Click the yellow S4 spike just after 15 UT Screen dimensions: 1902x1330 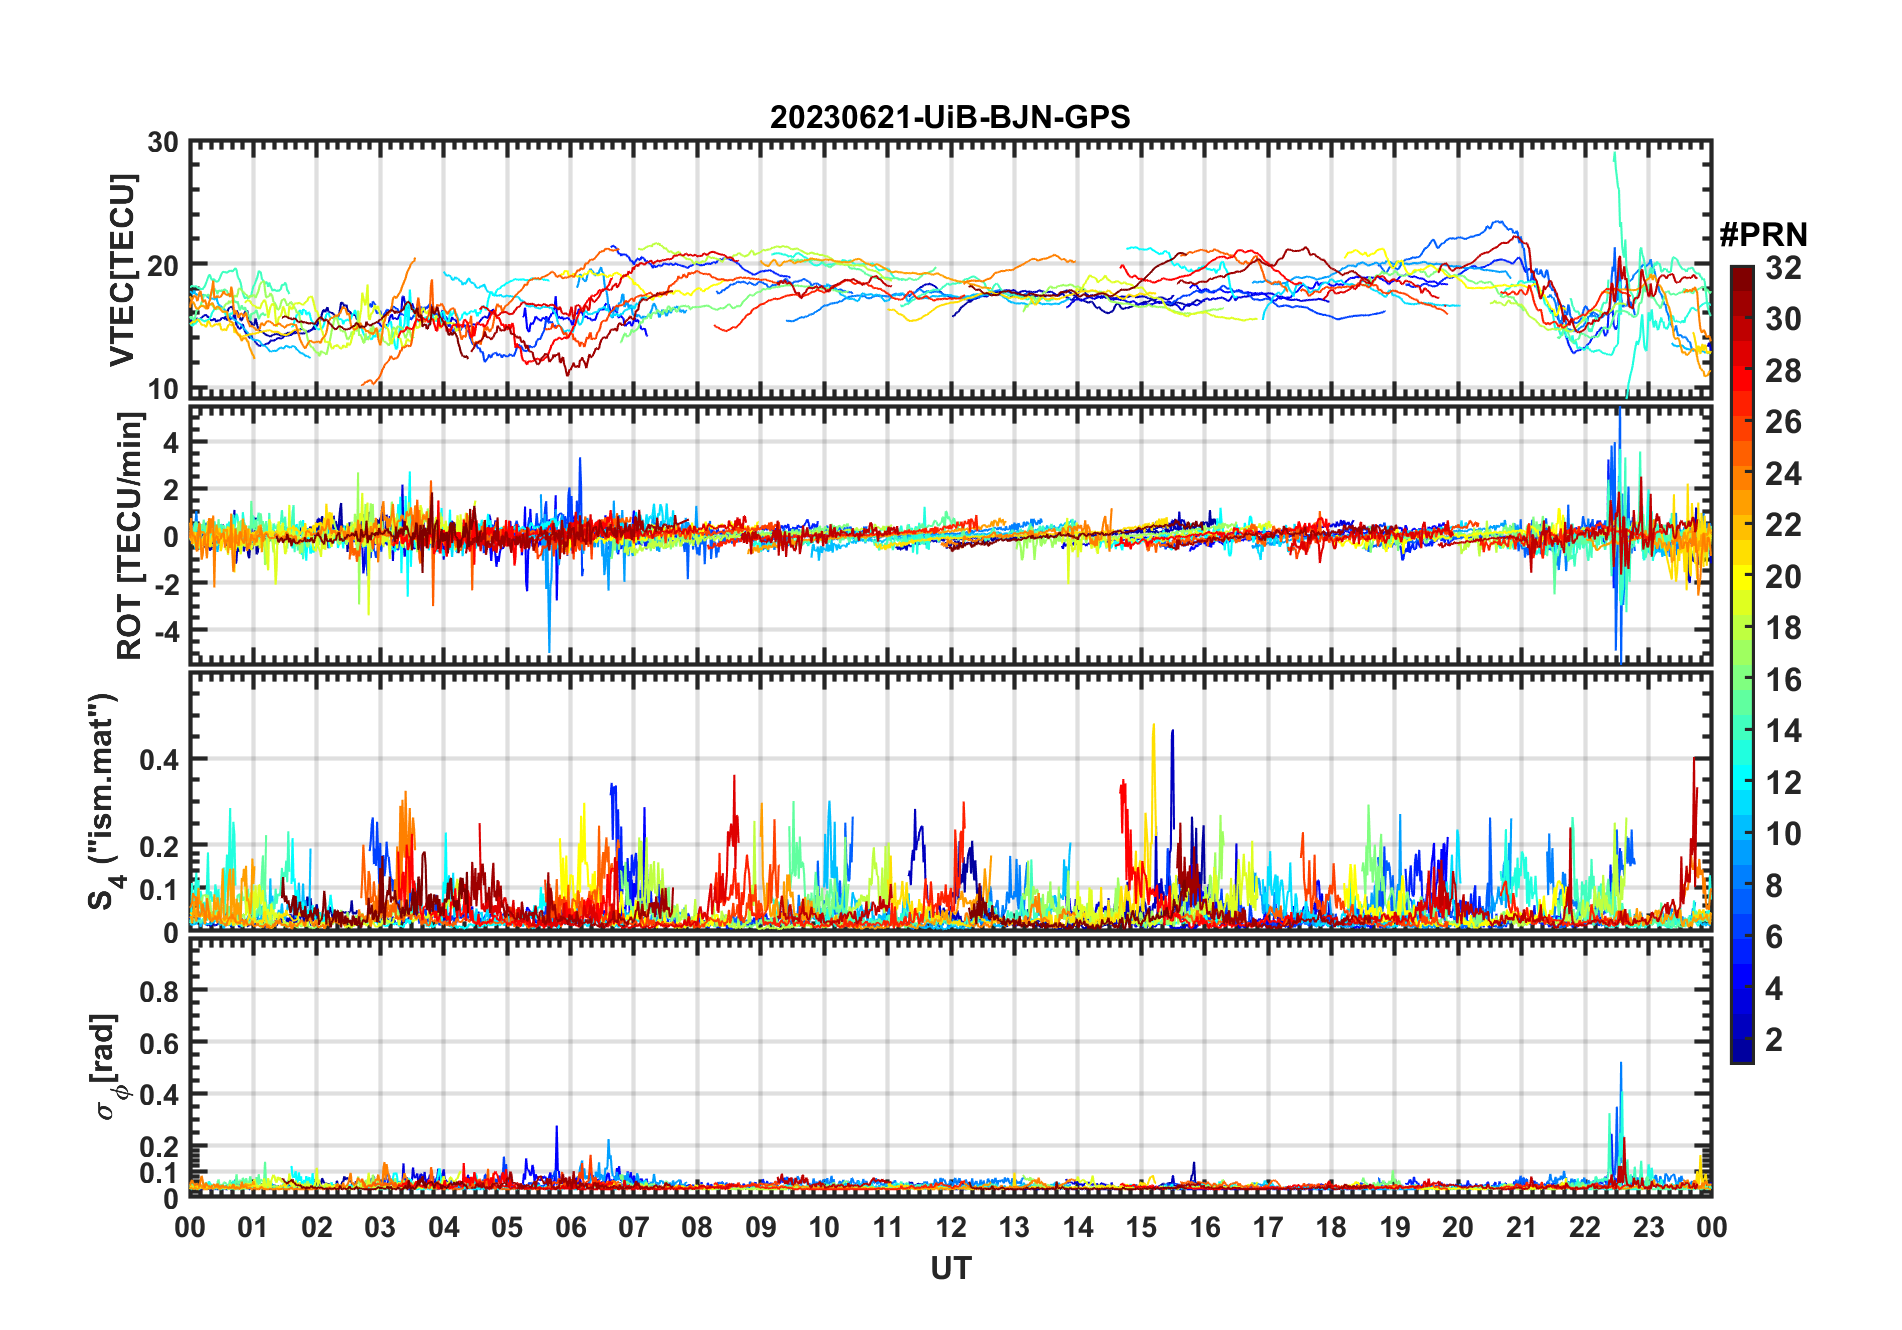click(1153, 728)
